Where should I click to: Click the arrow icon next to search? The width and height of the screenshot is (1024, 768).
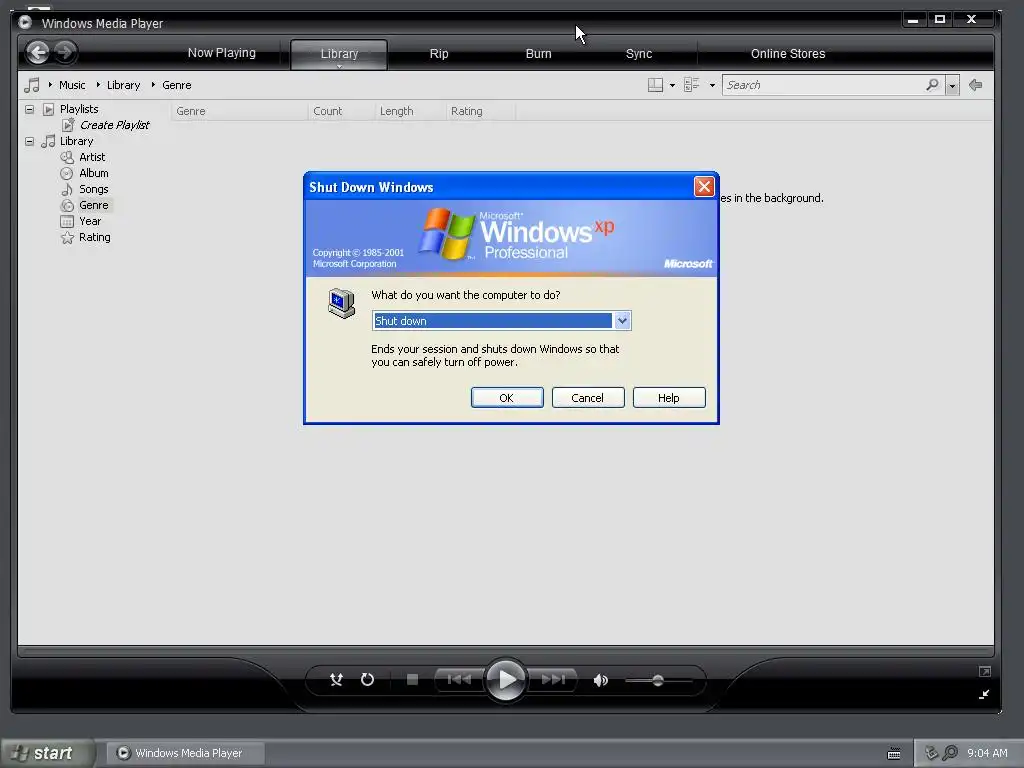(x=976, y=85)
